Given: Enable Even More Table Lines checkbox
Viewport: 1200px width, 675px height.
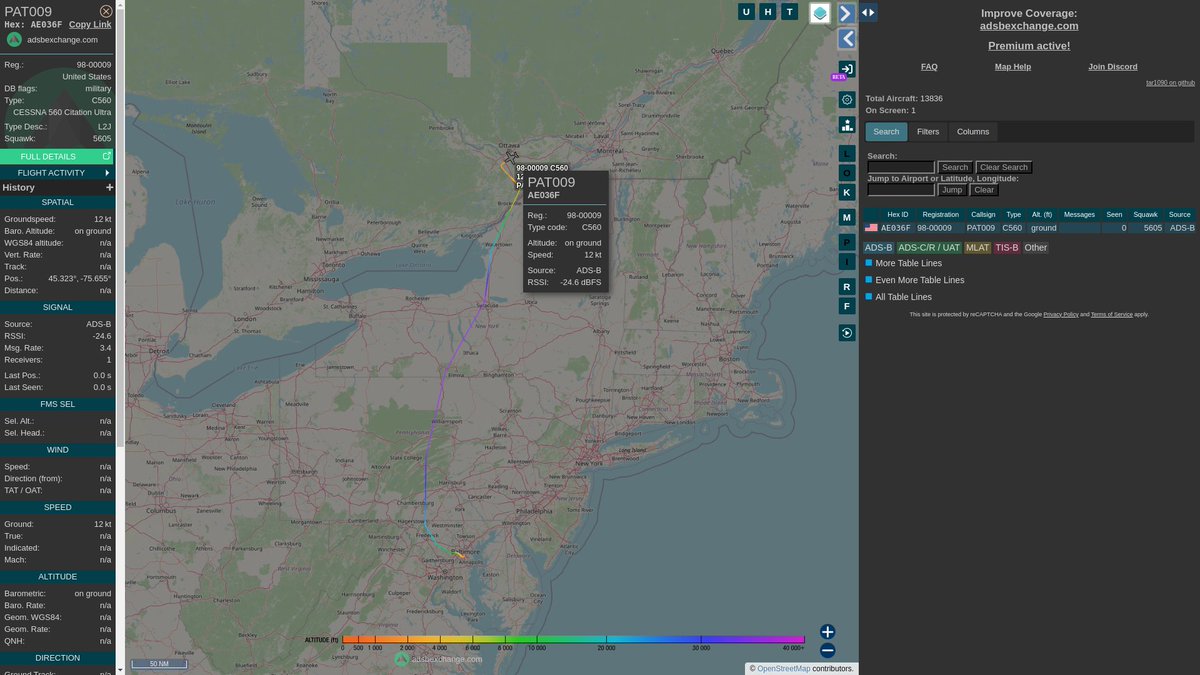Looking at the screenshot, I should point(869,280).
